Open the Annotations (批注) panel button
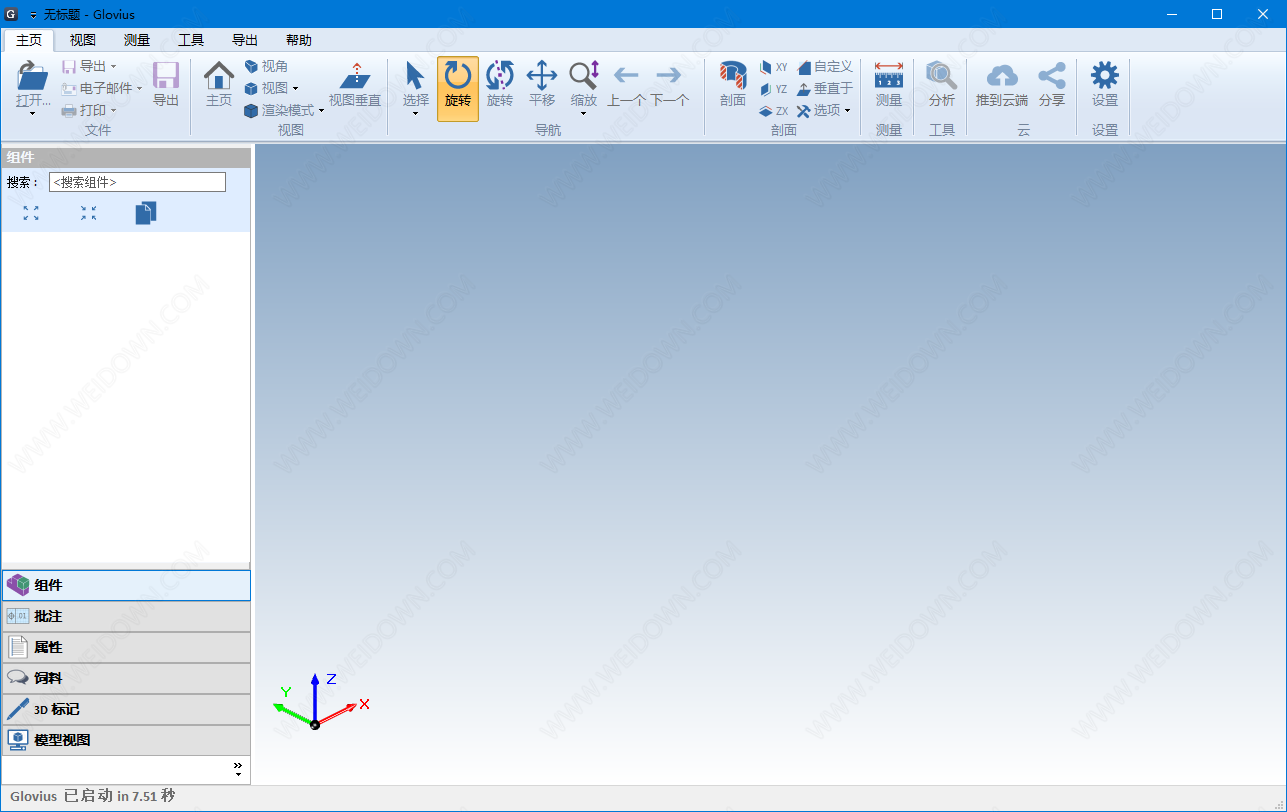 pyautogui.click(x=126, y=616)
